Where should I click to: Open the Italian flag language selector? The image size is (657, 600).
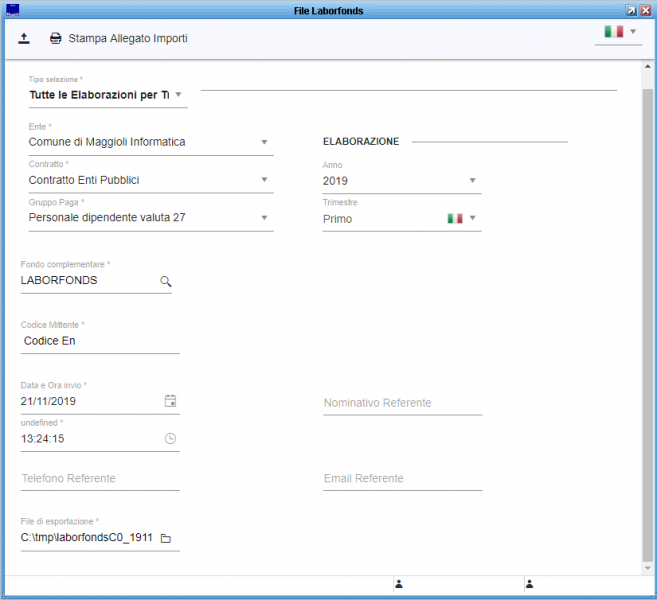click(620, 32)
